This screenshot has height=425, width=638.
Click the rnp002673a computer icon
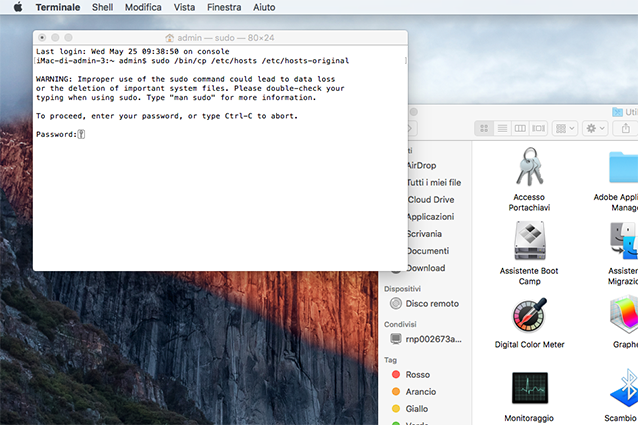point(395,339)
